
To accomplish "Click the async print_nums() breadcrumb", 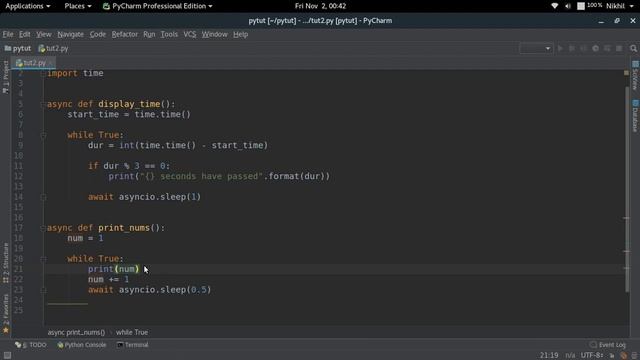I will tap(76, 332).
